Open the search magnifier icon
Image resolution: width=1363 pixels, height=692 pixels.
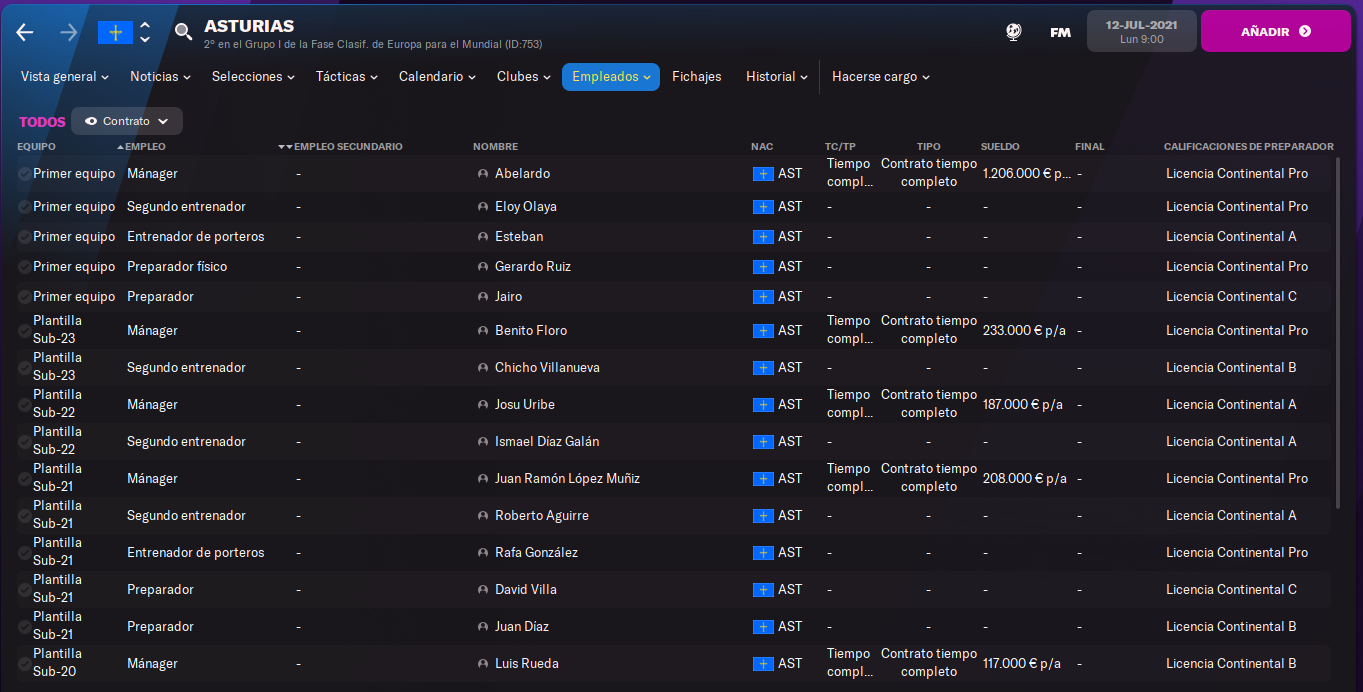183,32
